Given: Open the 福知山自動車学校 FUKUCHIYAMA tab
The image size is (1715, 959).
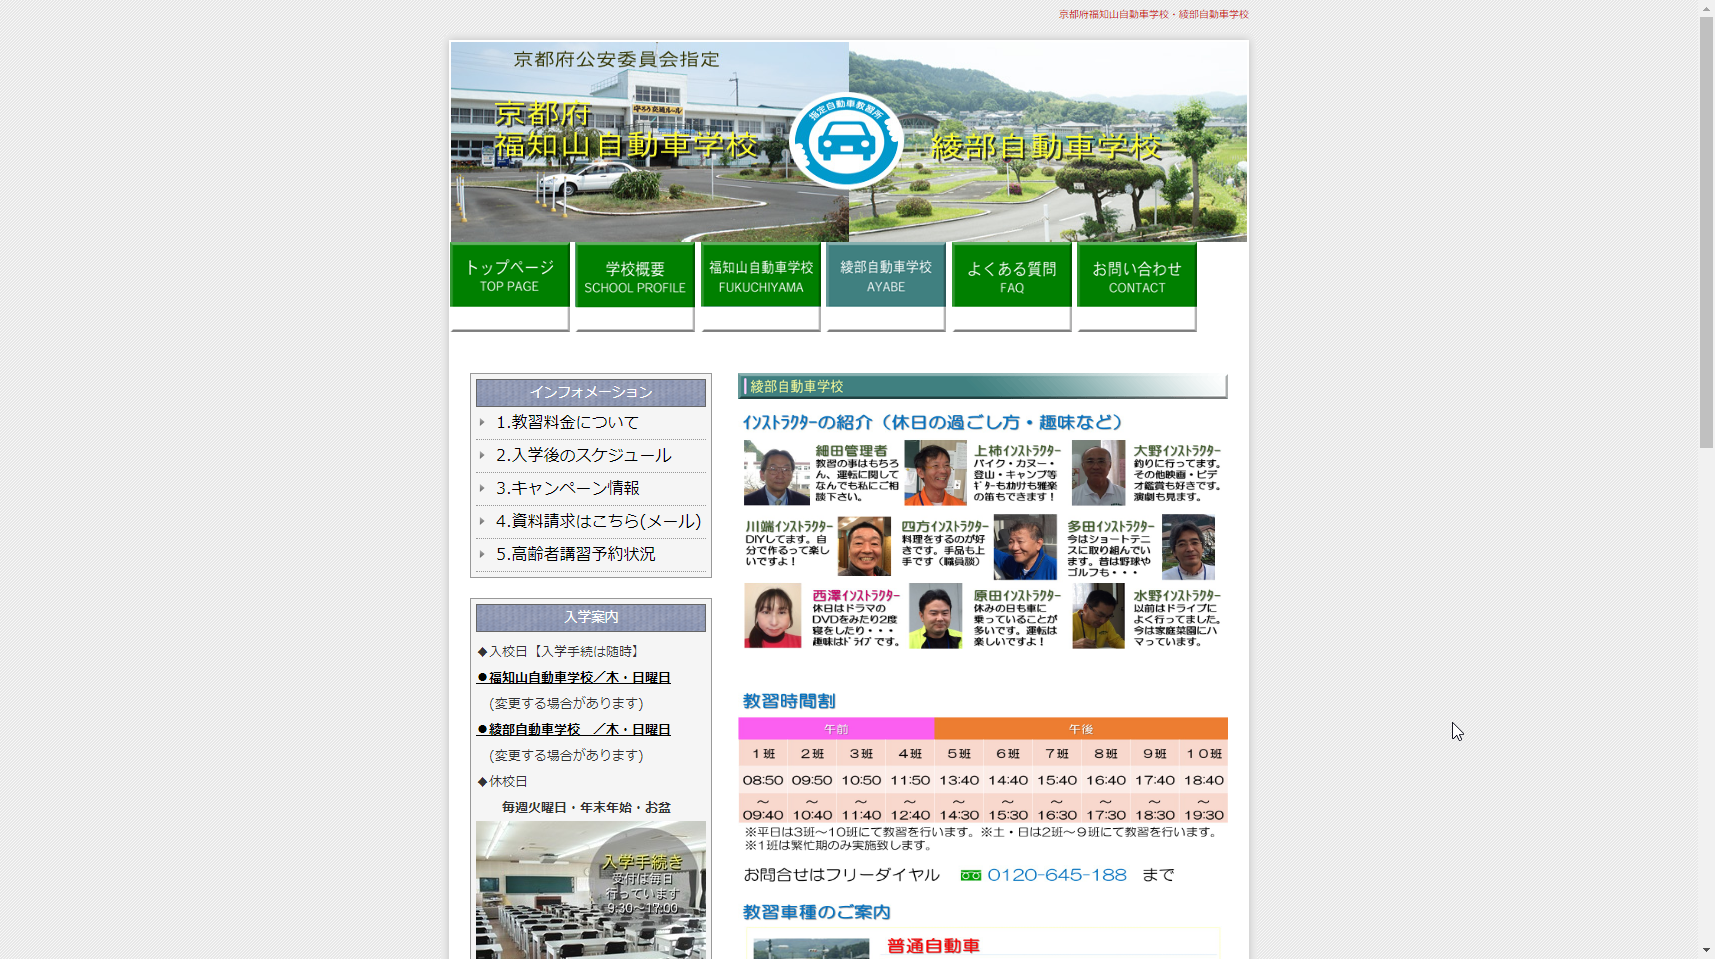Looking at the screenshot, I should (759, 276).
